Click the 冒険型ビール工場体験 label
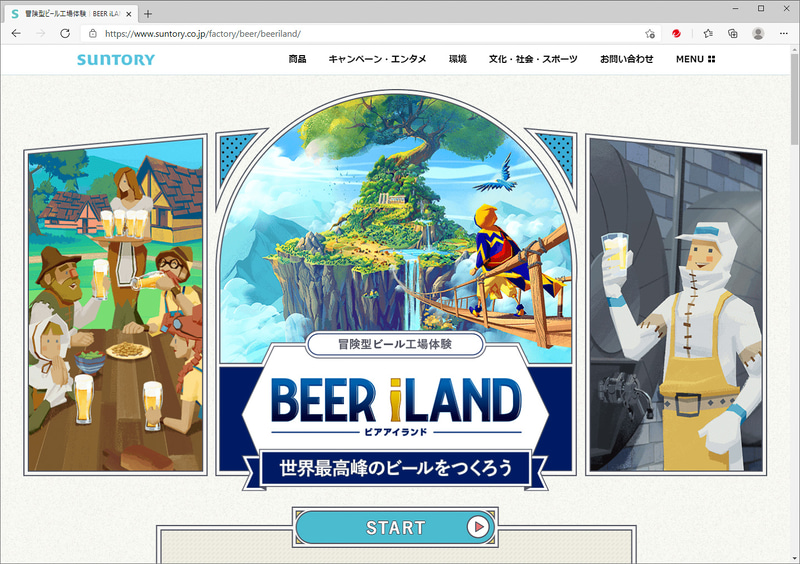The height and width of the screenshot is (564, 800). [x=395, y=345]
